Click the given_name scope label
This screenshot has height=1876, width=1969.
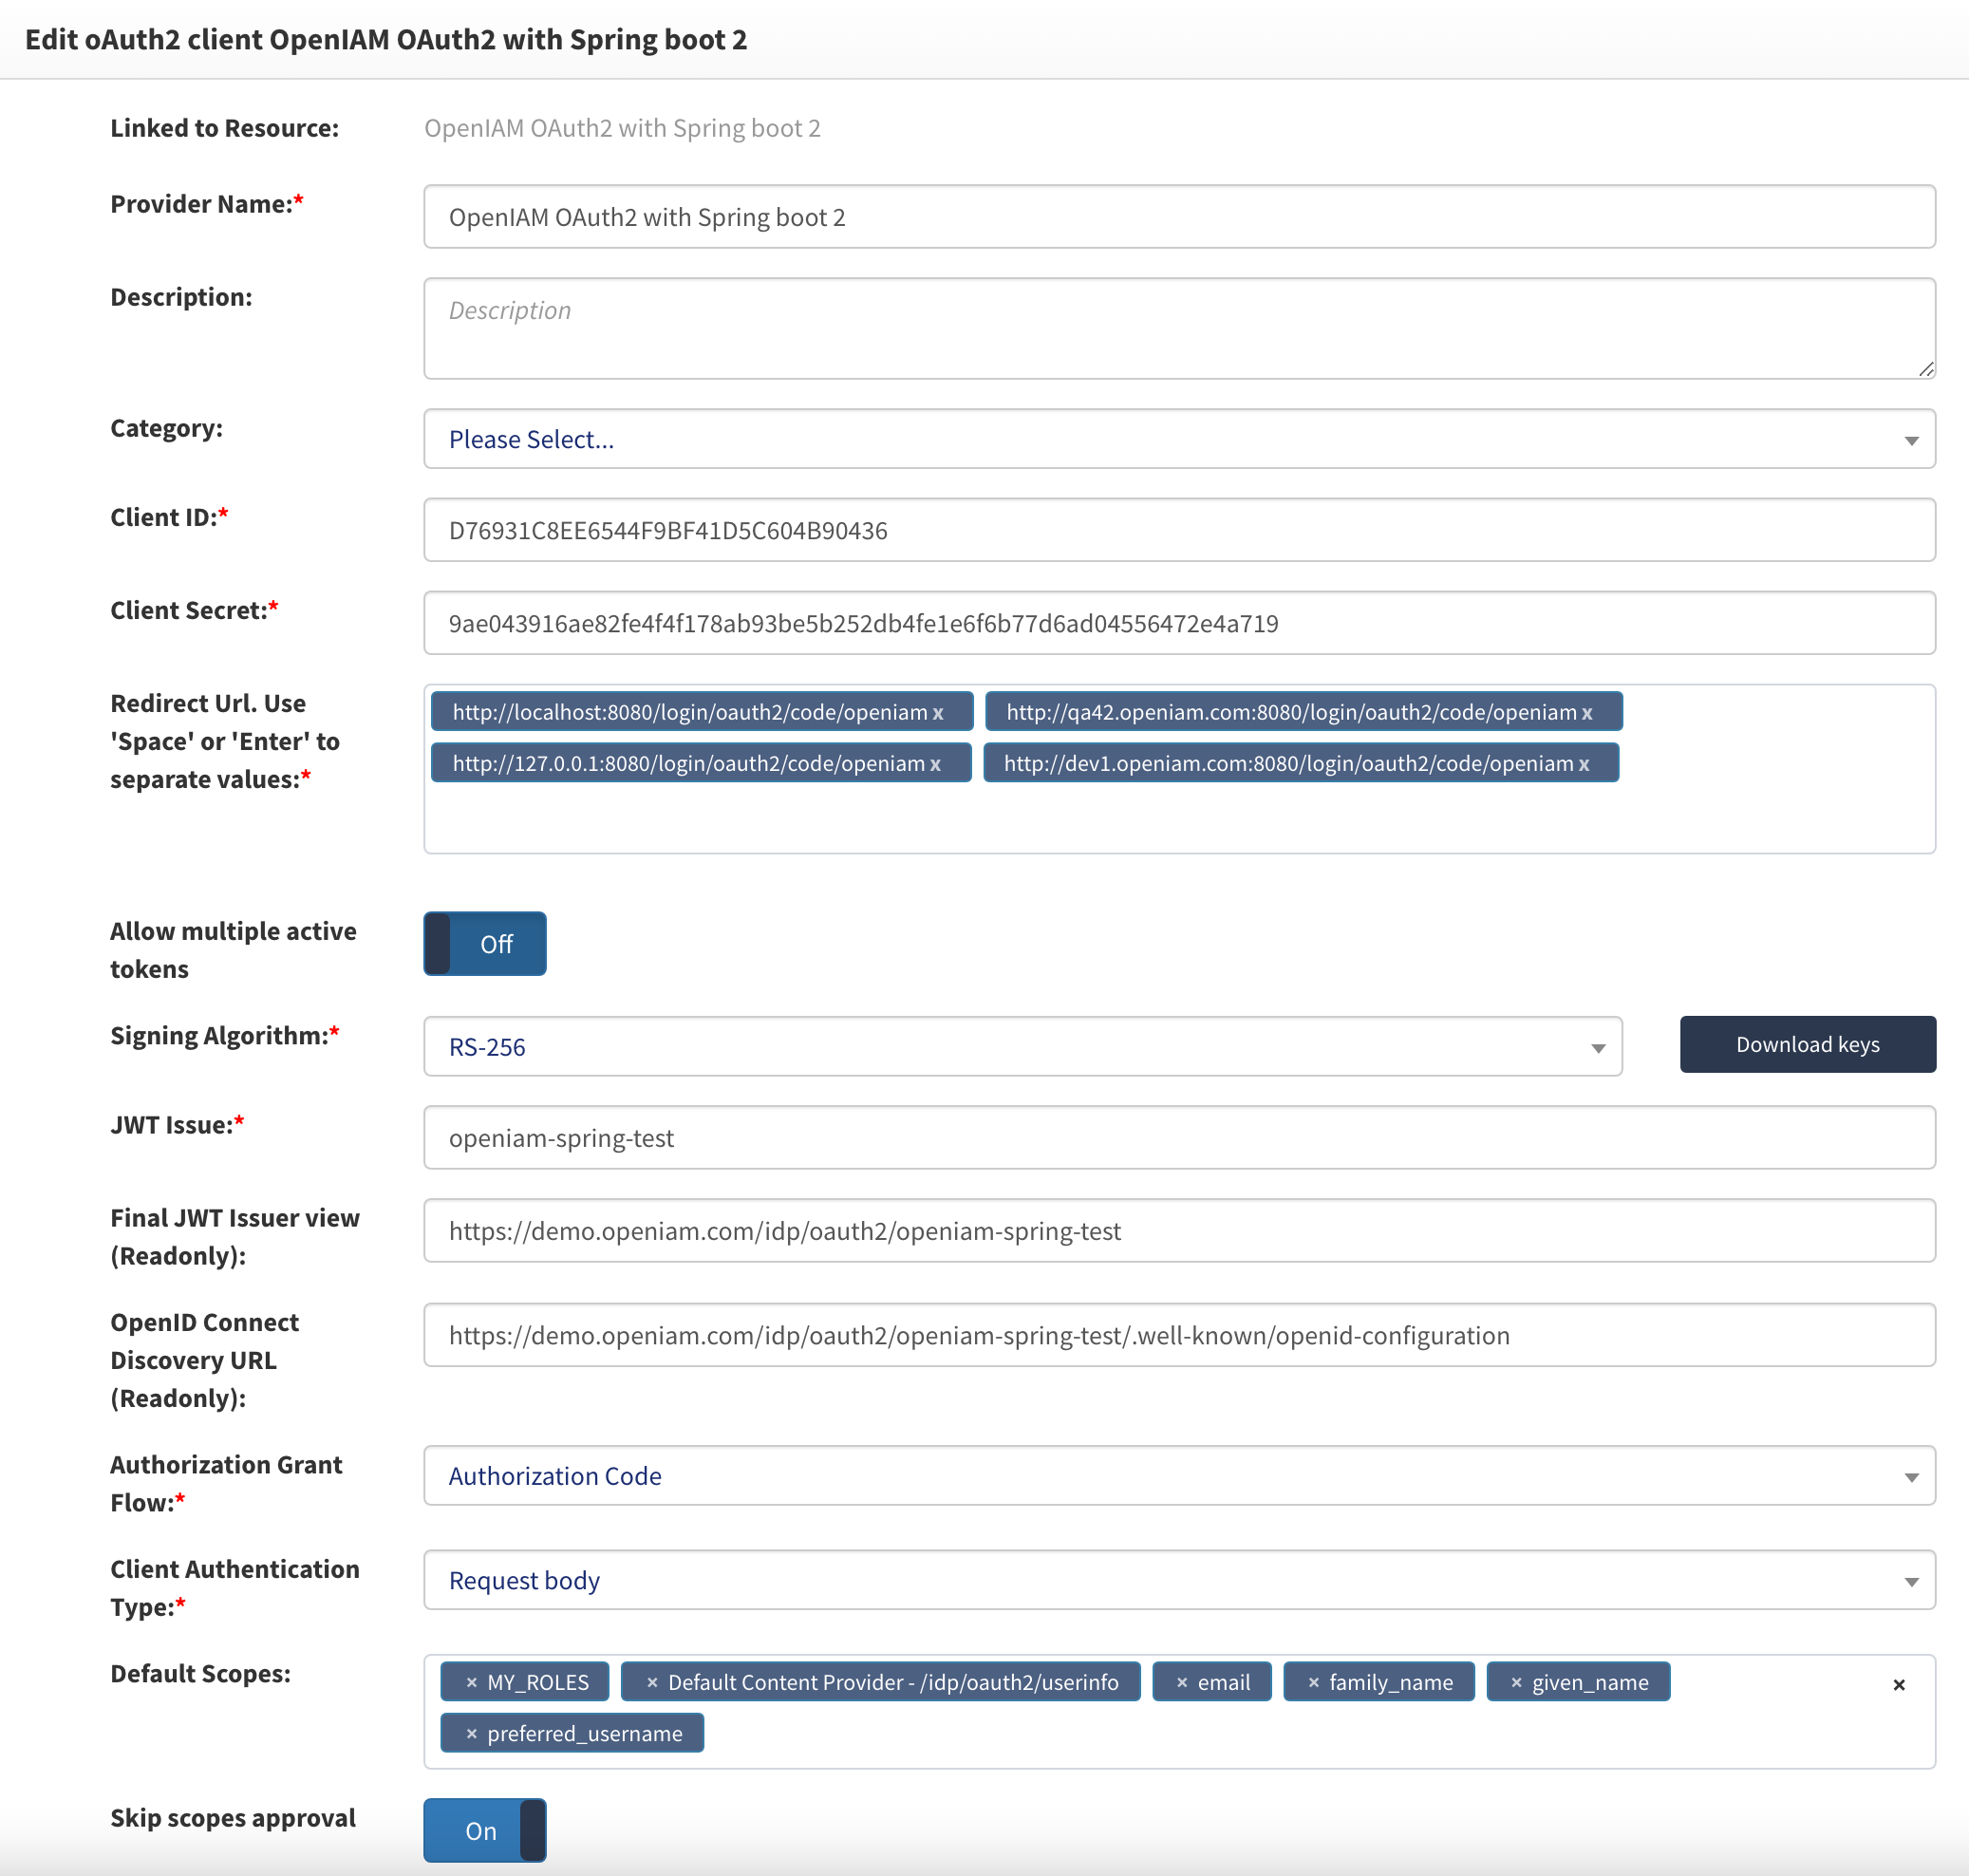[x=1590, y=1683]
